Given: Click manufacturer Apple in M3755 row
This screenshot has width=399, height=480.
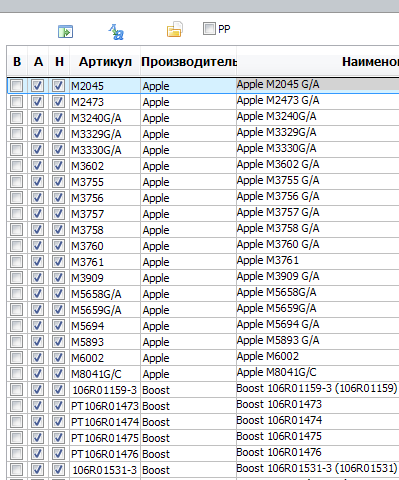Looking at the screenshot, I should [x=188, y=182].
